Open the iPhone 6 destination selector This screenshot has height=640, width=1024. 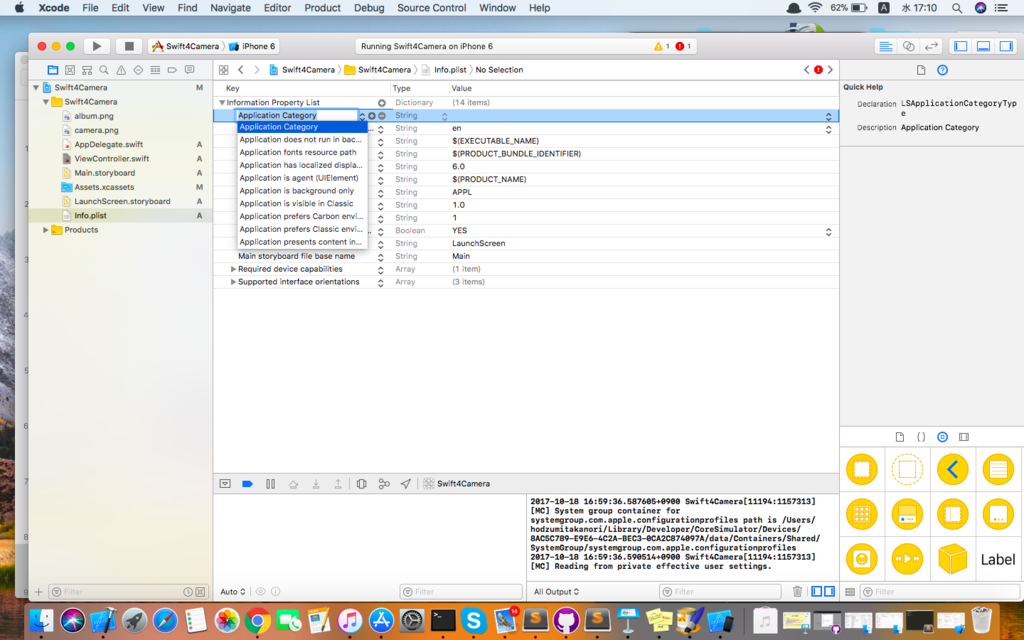pos(253,46)
